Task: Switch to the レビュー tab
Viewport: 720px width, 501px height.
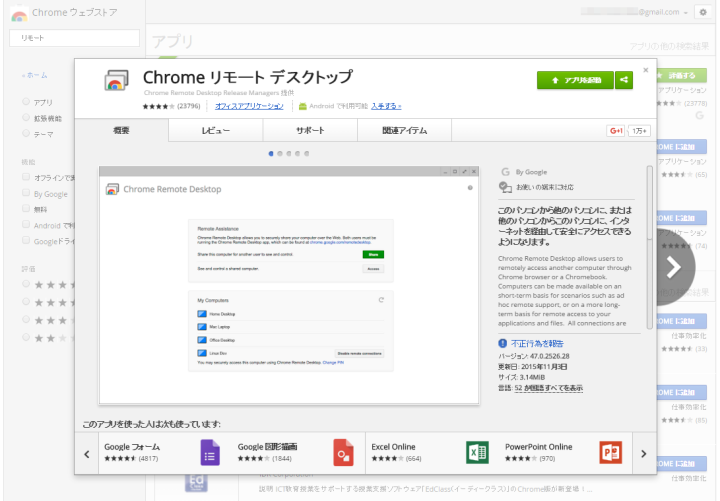Action: coord(216,131)
